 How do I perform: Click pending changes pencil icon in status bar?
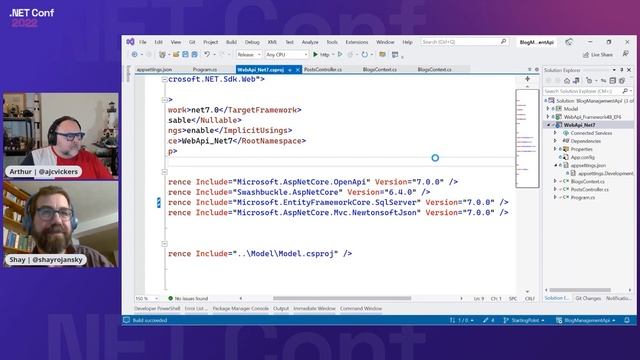pyautogui.click(x=485, y=320)
